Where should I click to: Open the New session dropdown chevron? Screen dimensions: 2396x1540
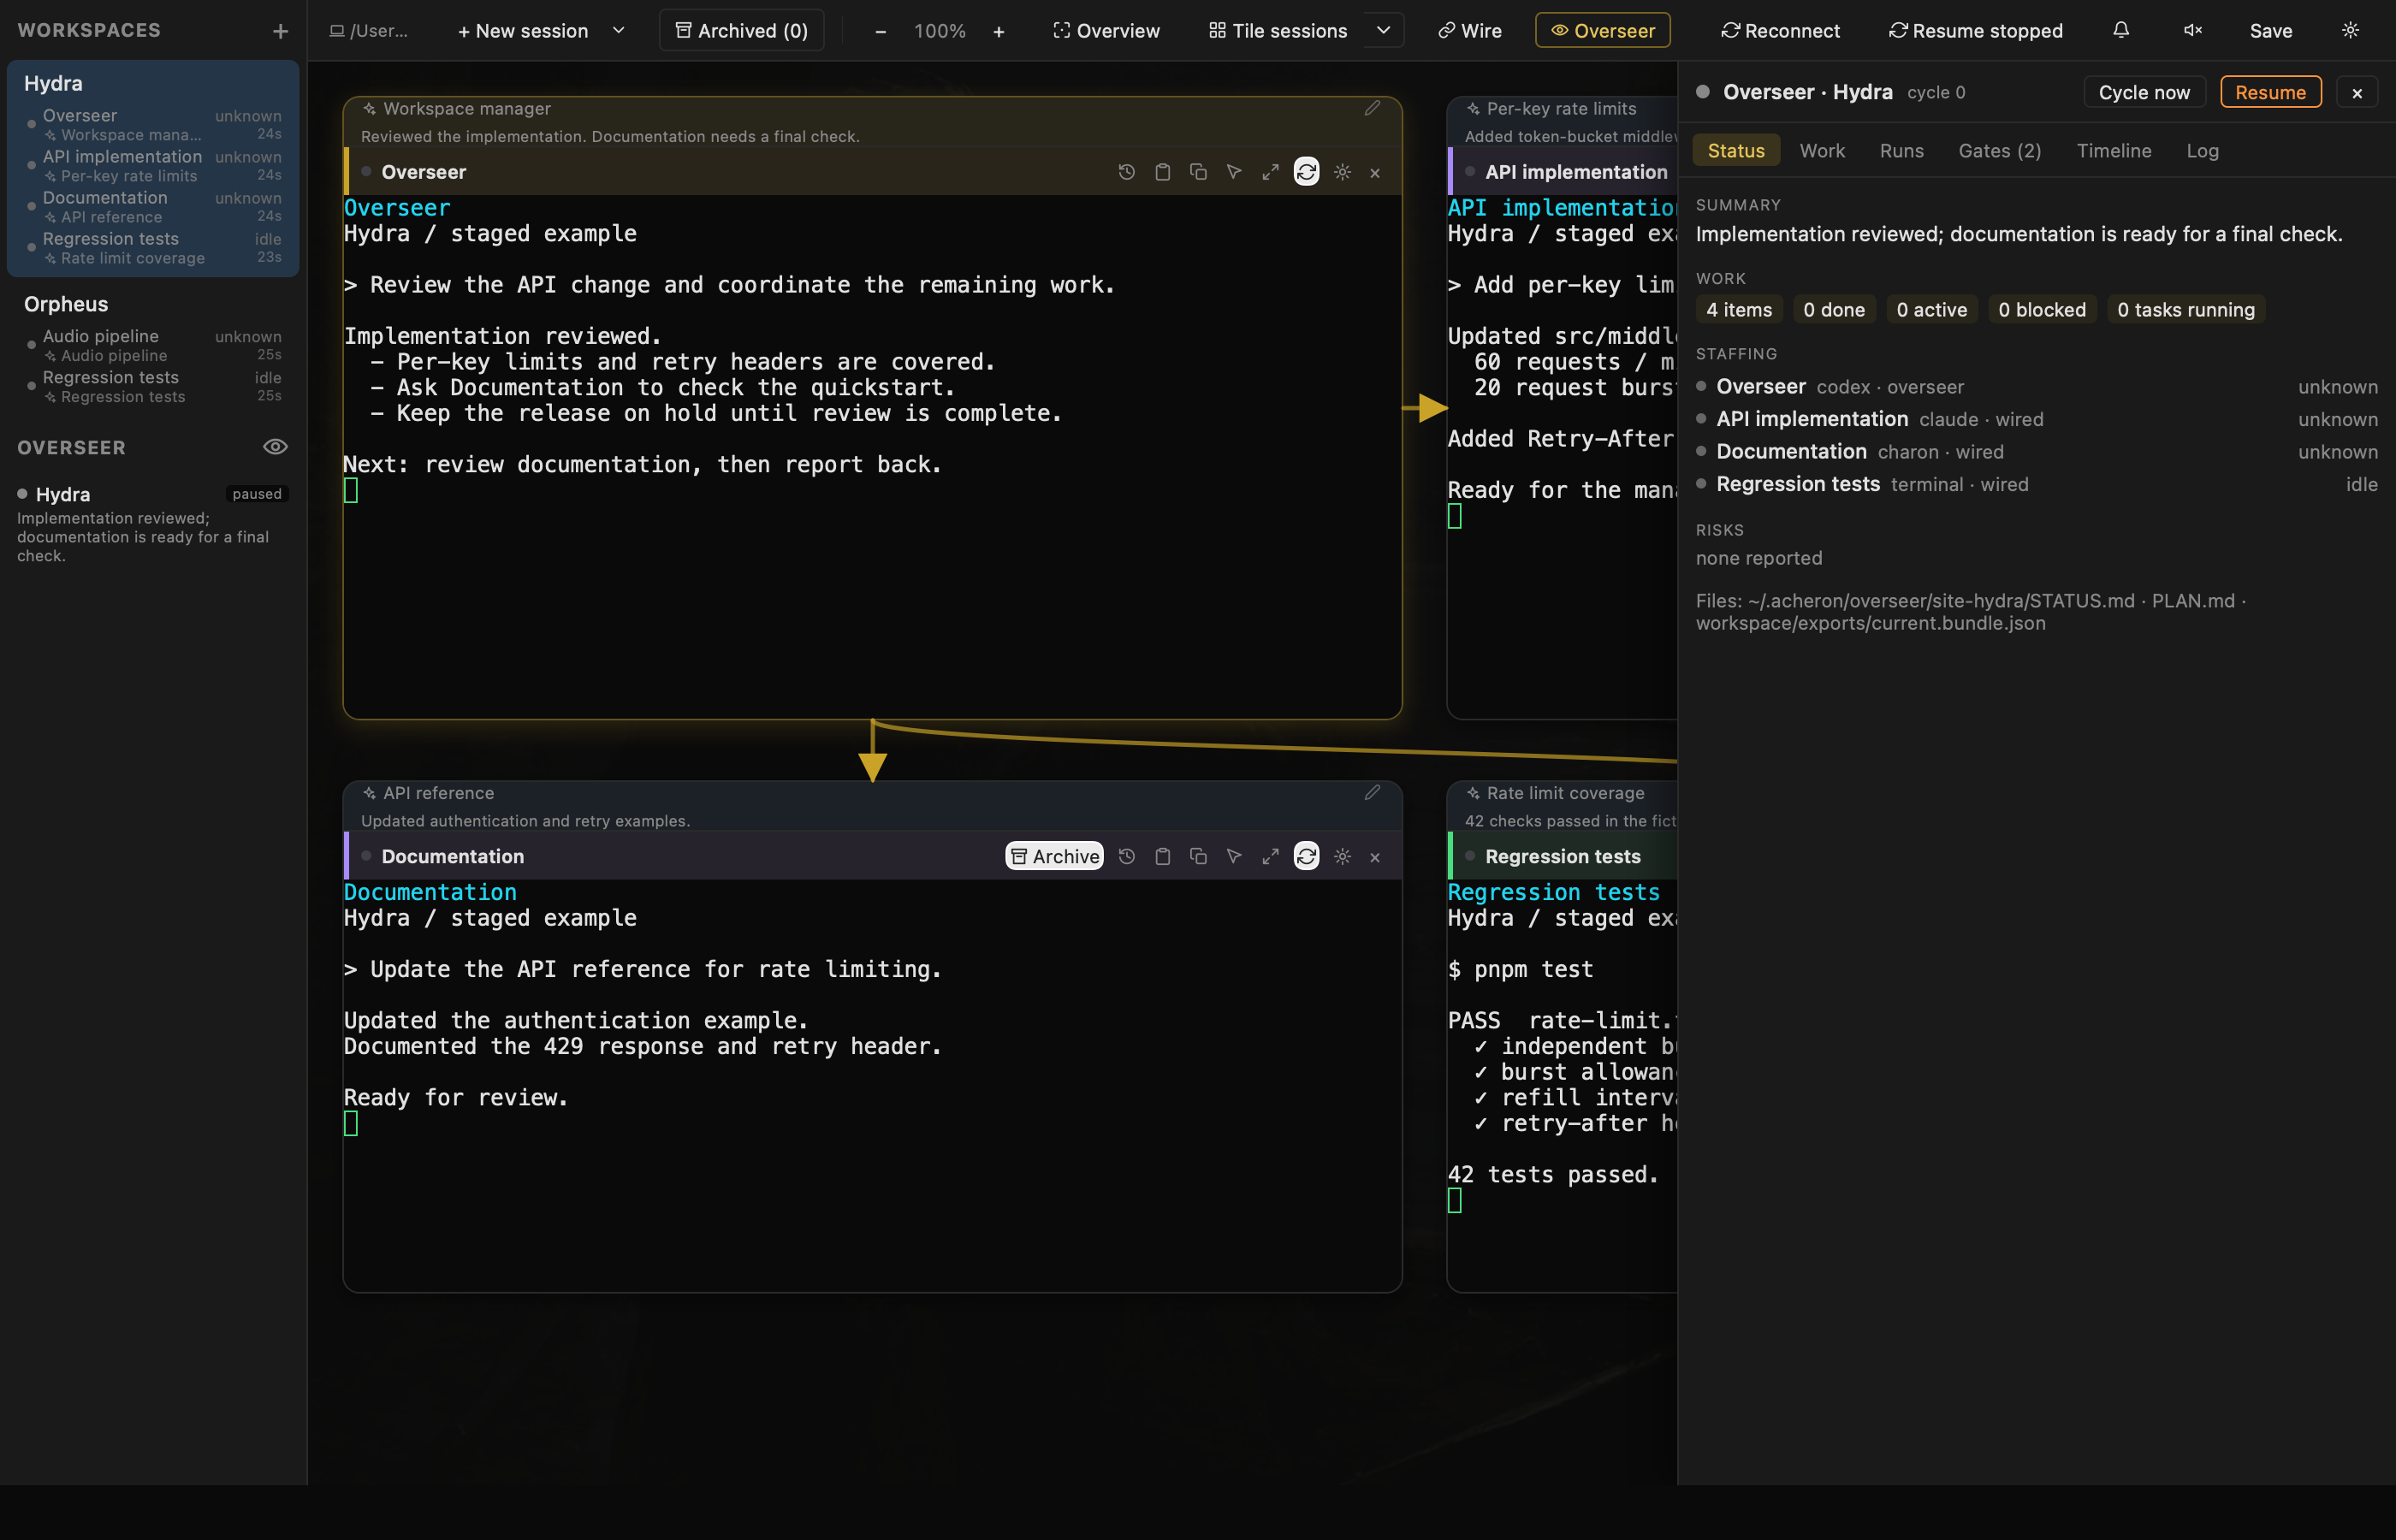(x=619, y=30)
